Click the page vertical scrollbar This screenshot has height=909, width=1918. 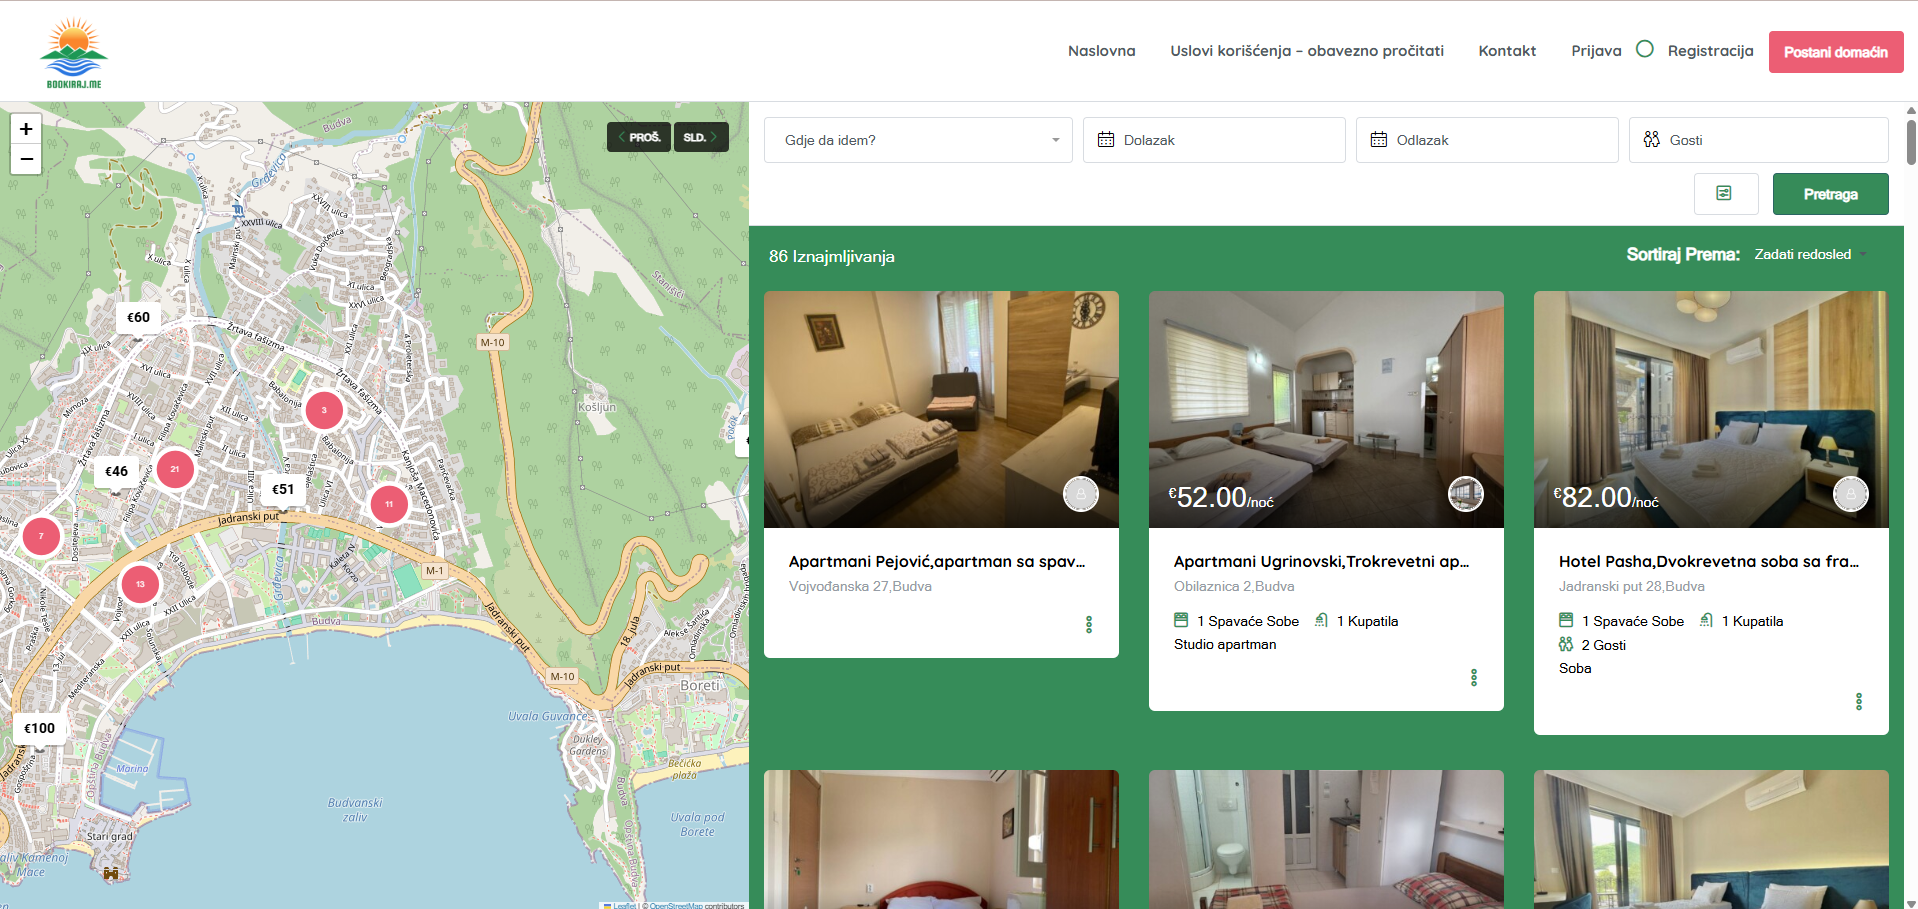coord(1911,142)
